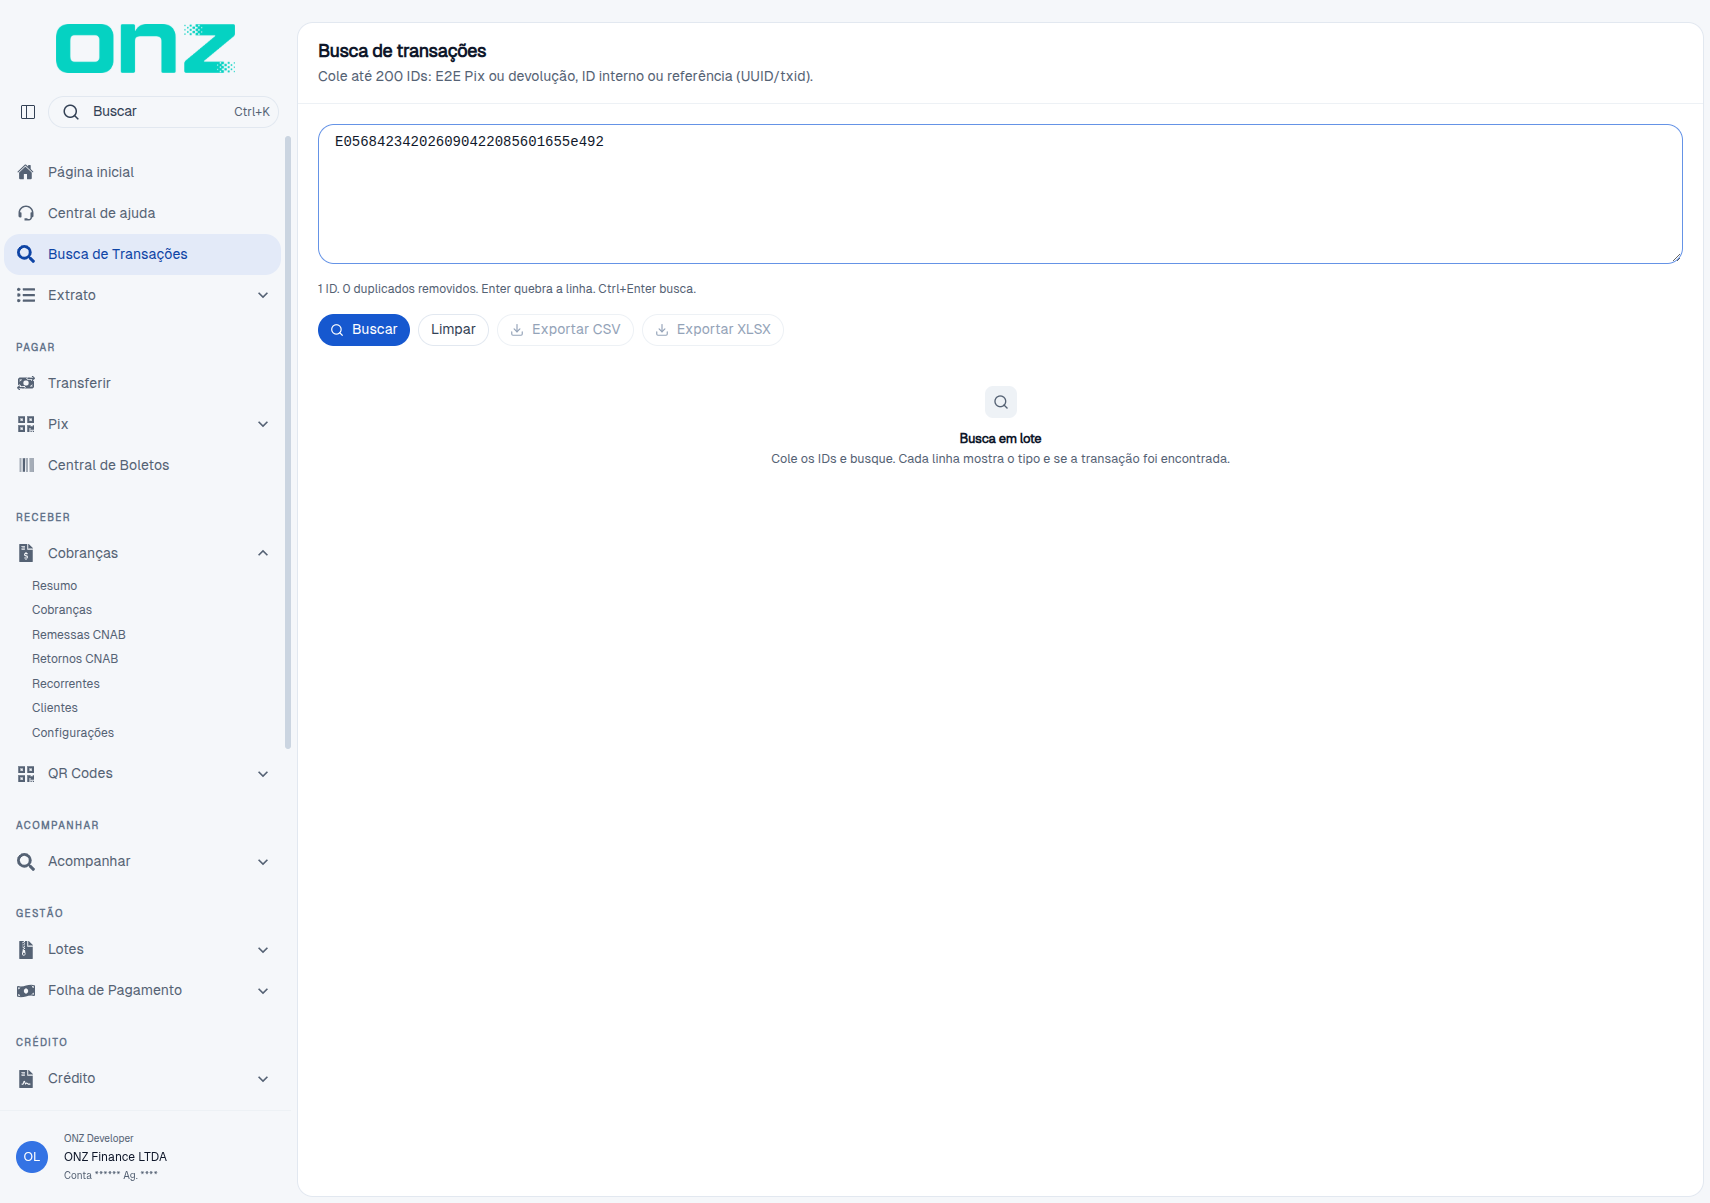Collapse the Cobranças menu chevron

pyautogui.click(x=263, y=553)
